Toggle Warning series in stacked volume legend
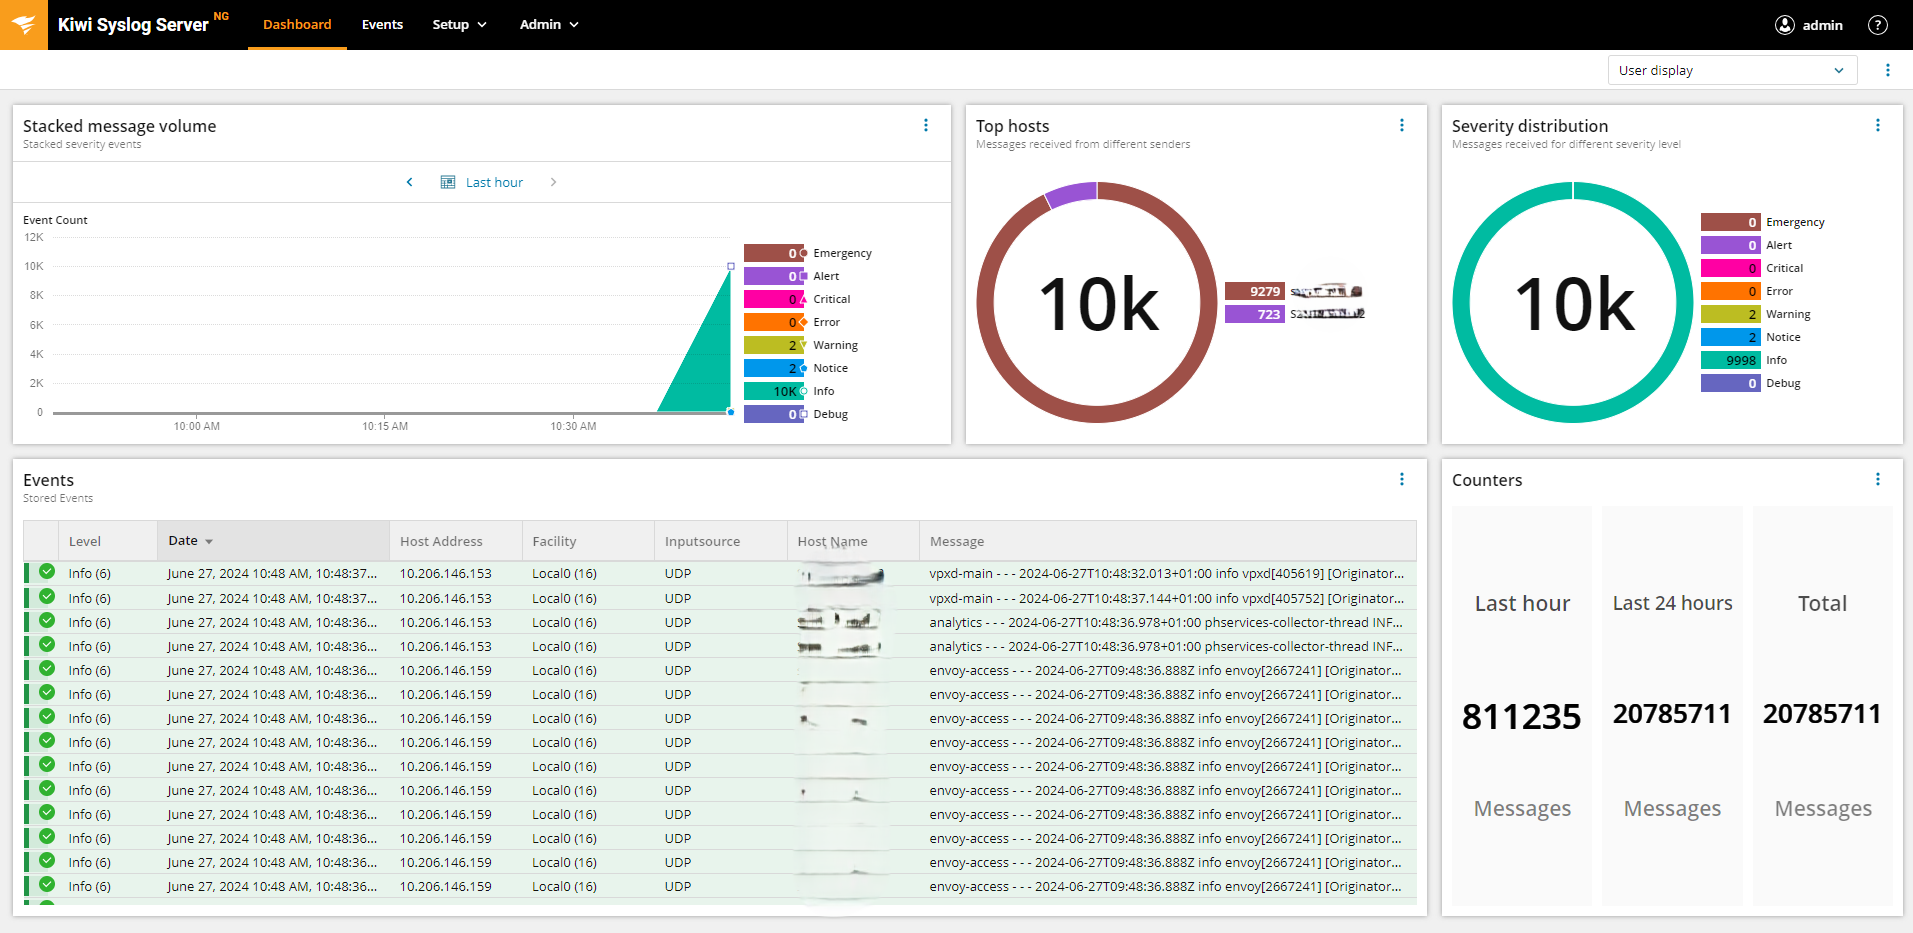This screenshot has width=1913, height=933. [x=801, y=346]
